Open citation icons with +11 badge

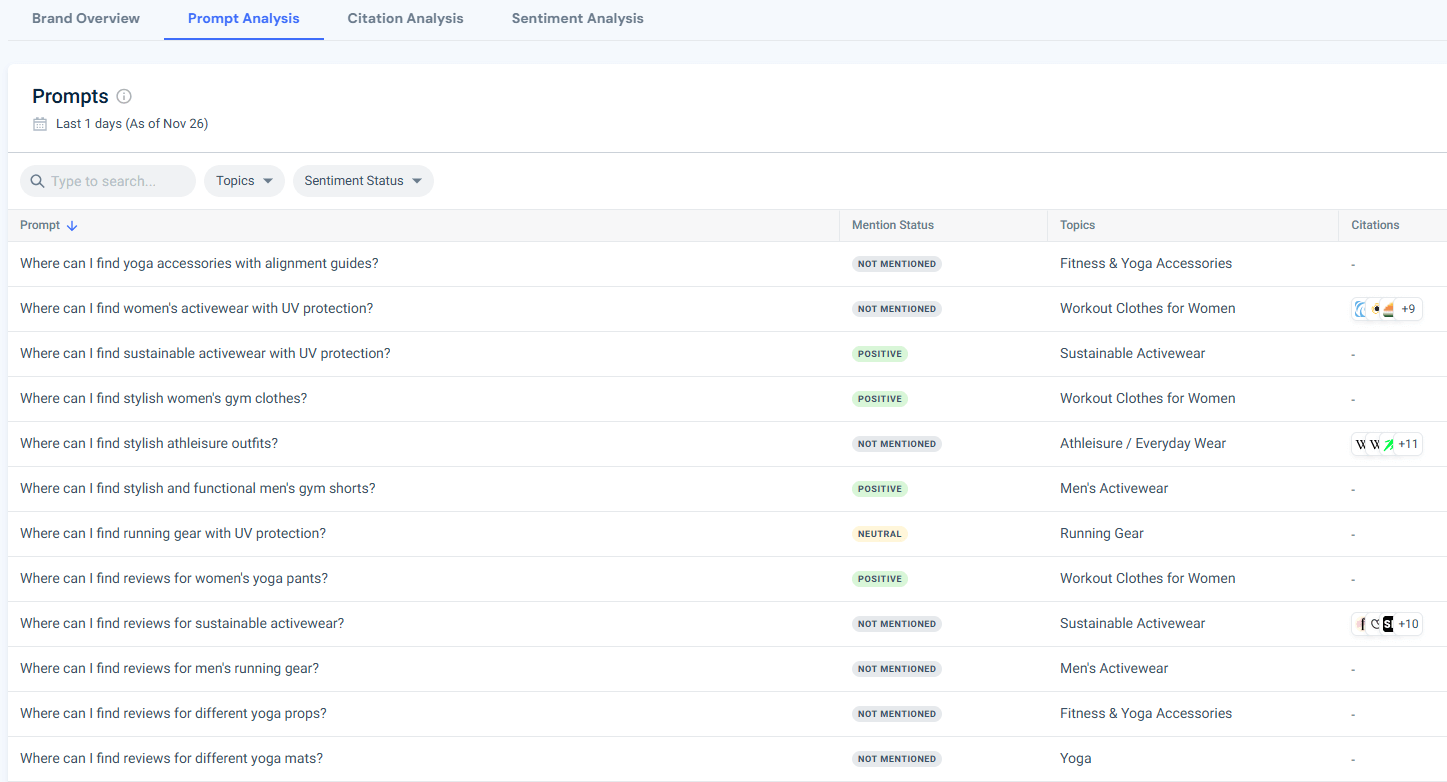point(1387,444)
